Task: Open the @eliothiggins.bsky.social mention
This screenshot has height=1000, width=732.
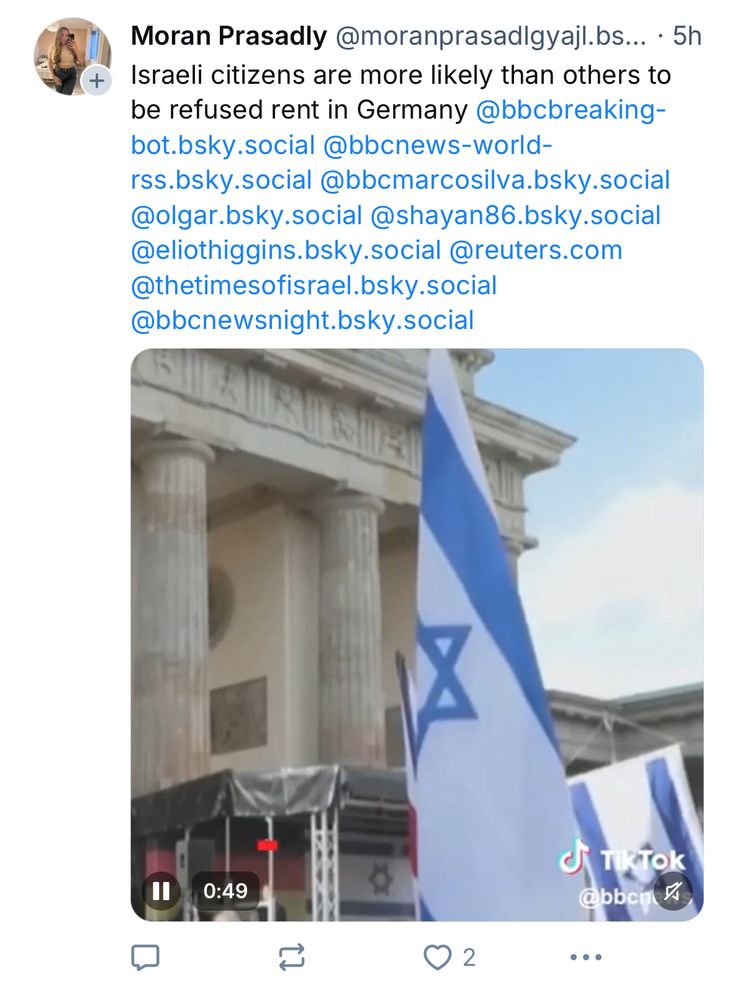Action: (286, 251)
